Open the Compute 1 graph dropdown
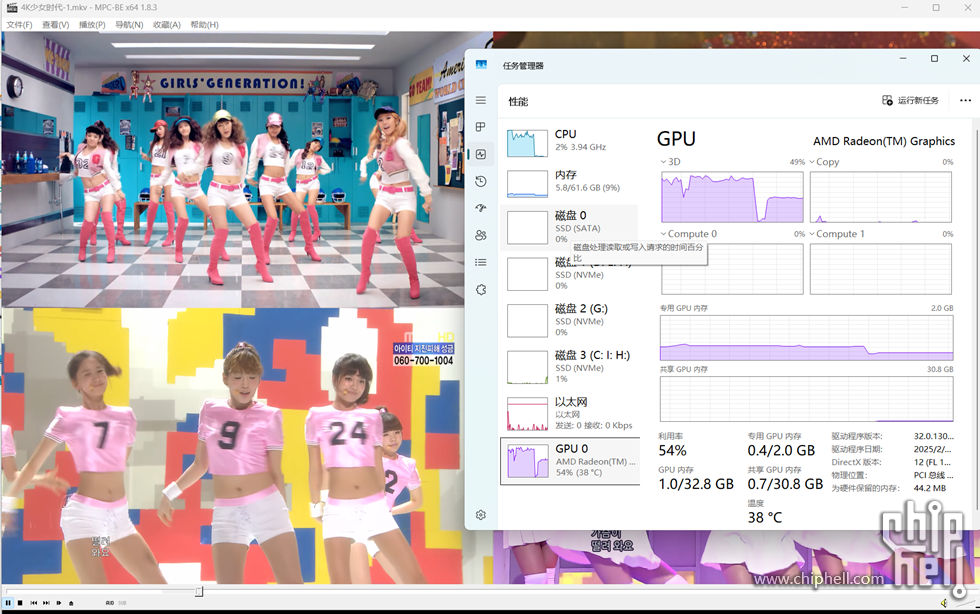The height and width of the screenshot is (614, 980). click(x=837, y=234)
